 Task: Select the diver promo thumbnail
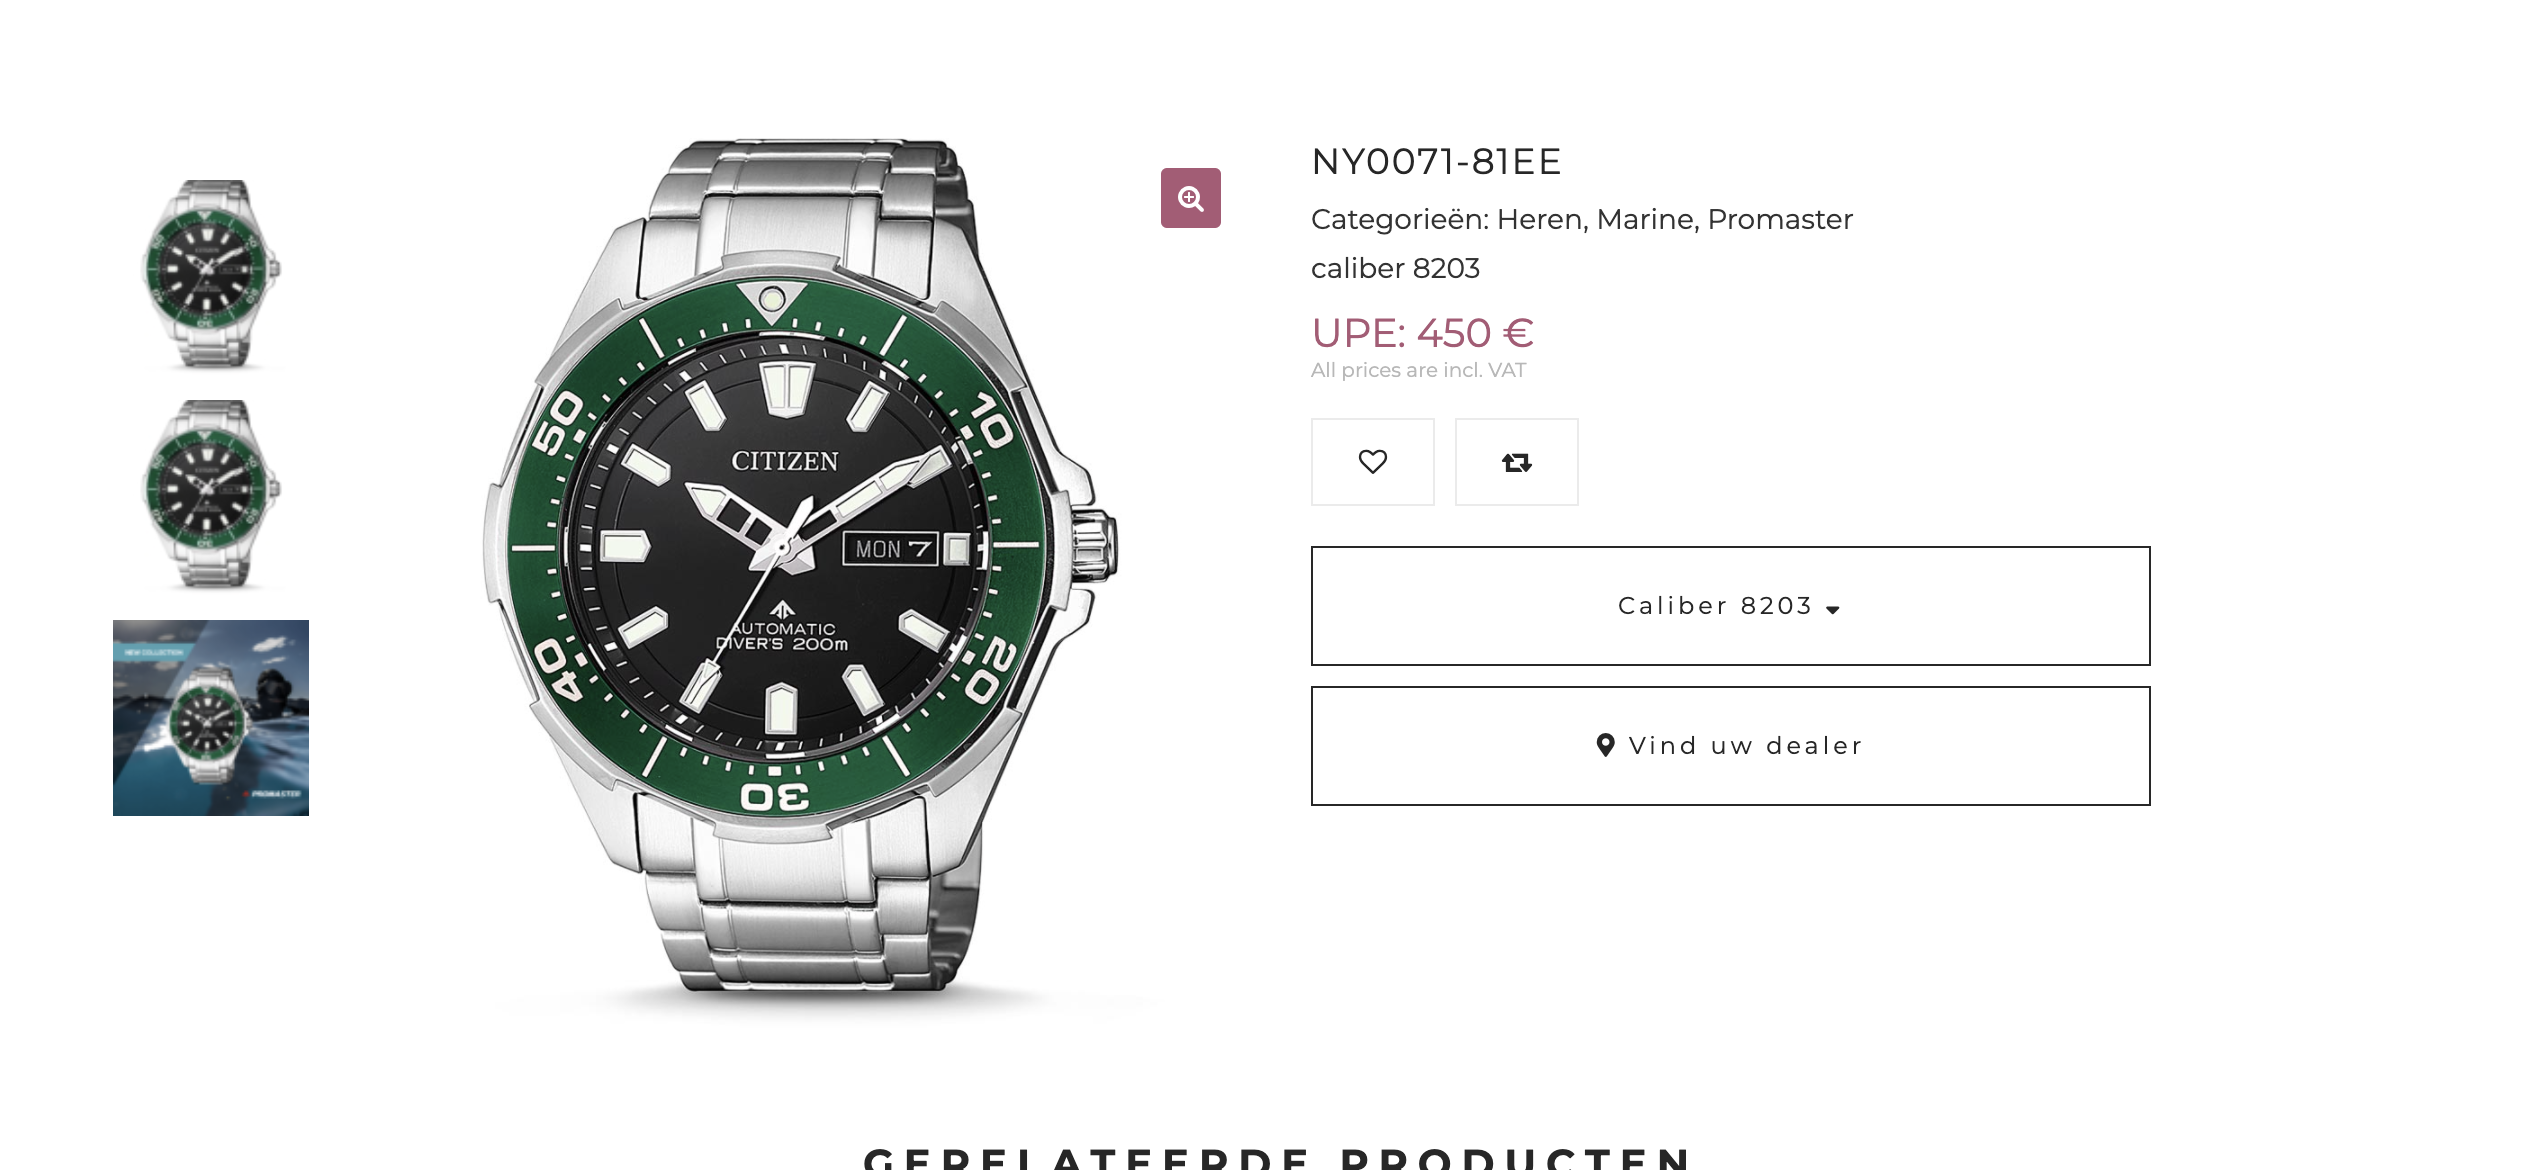click(x=211, y=718)
